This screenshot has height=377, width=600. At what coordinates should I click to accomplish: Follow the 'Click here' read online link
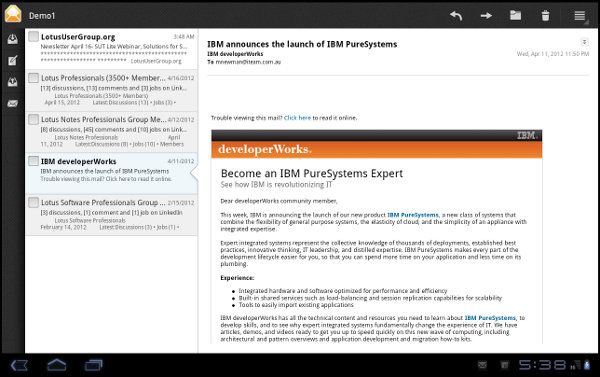[x=297, y=118]
